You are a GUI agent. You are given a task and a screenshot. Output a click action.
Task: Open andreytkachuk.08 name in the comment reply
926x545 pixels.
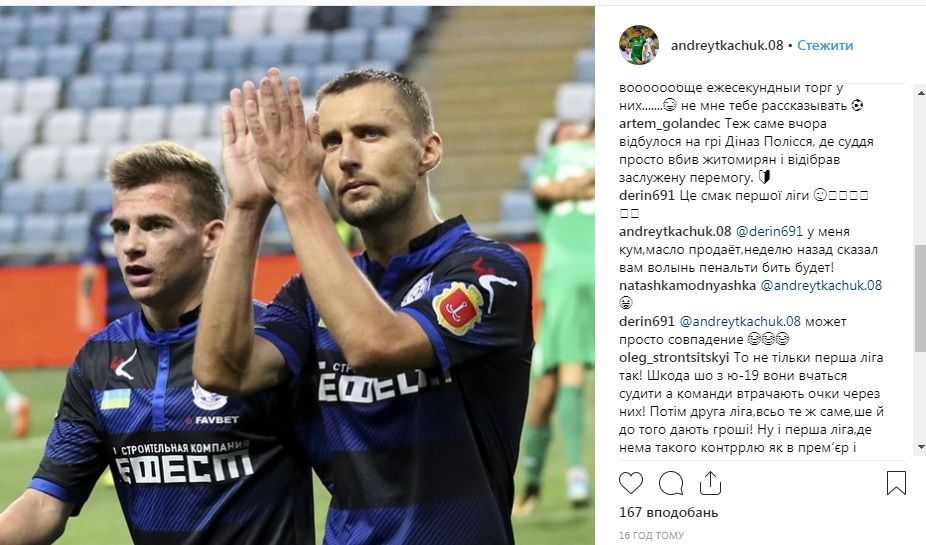(x=675, y=231)
